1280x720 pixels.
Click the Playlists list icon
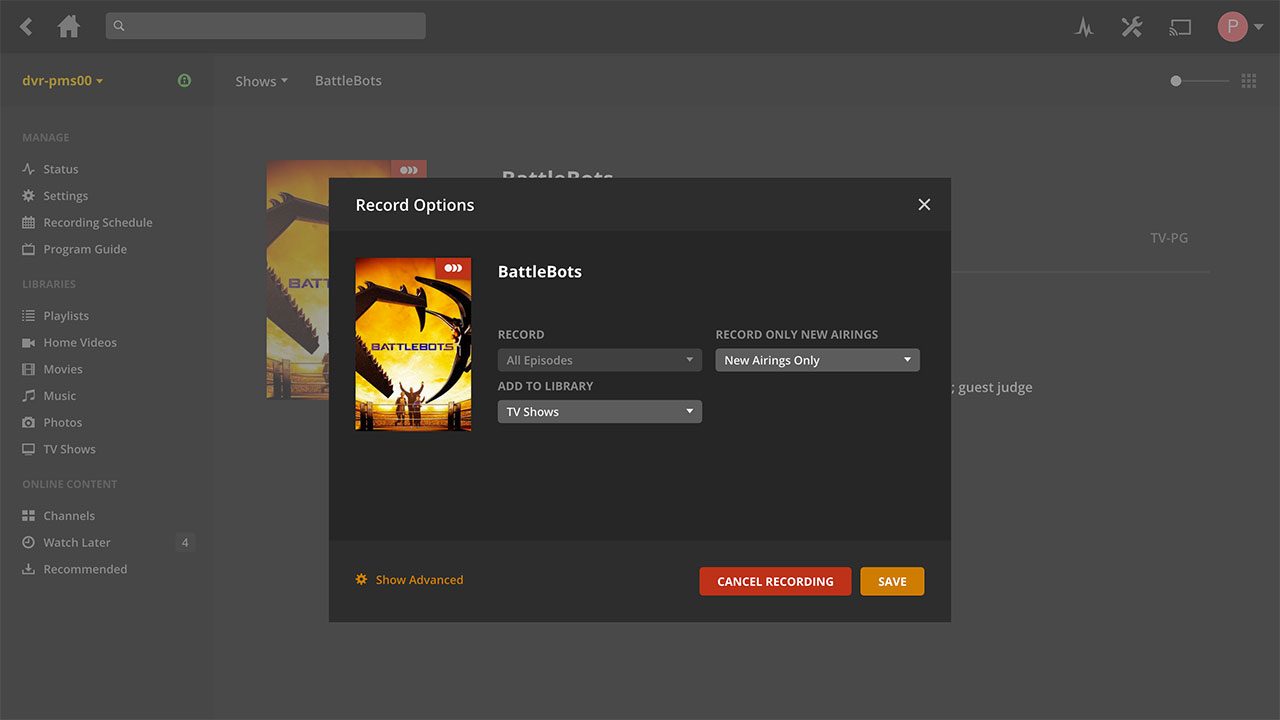click(28, 316)
